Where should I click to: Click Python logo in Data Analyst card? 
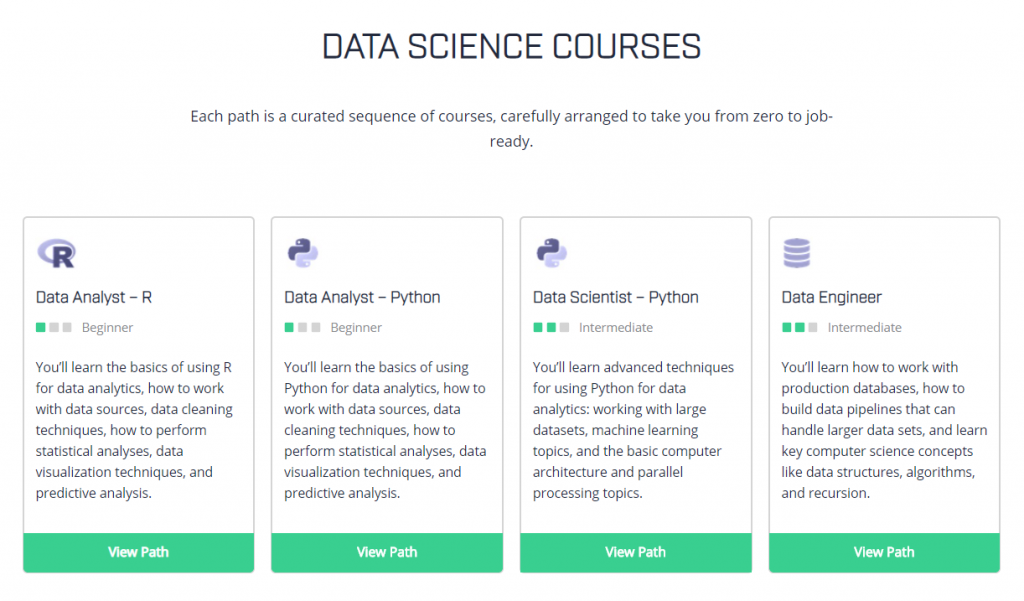click(x=303, y=255)
